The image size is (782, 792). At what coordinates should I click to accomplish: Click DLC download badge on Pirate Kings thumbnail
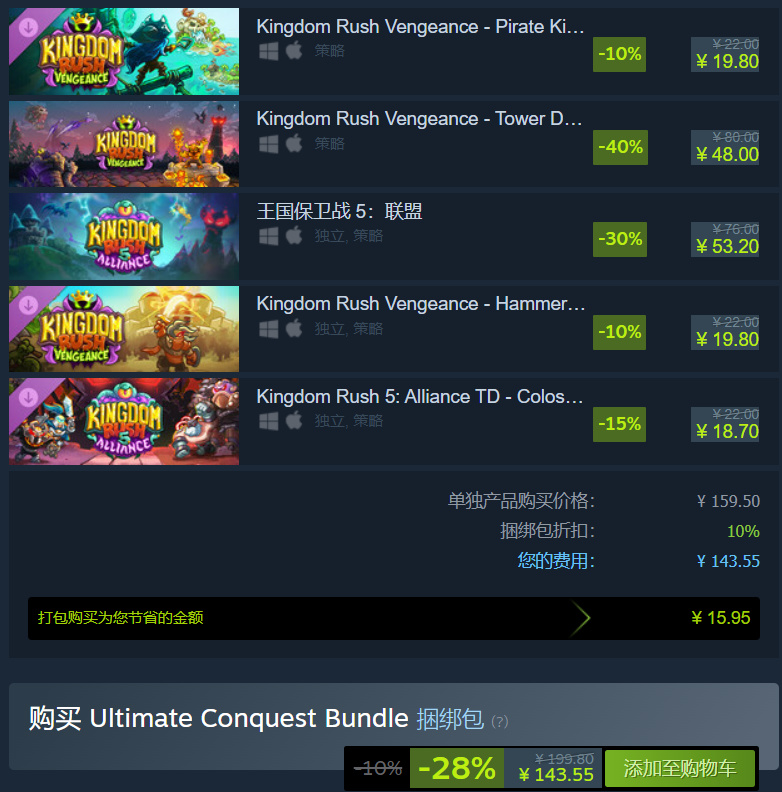28,27
